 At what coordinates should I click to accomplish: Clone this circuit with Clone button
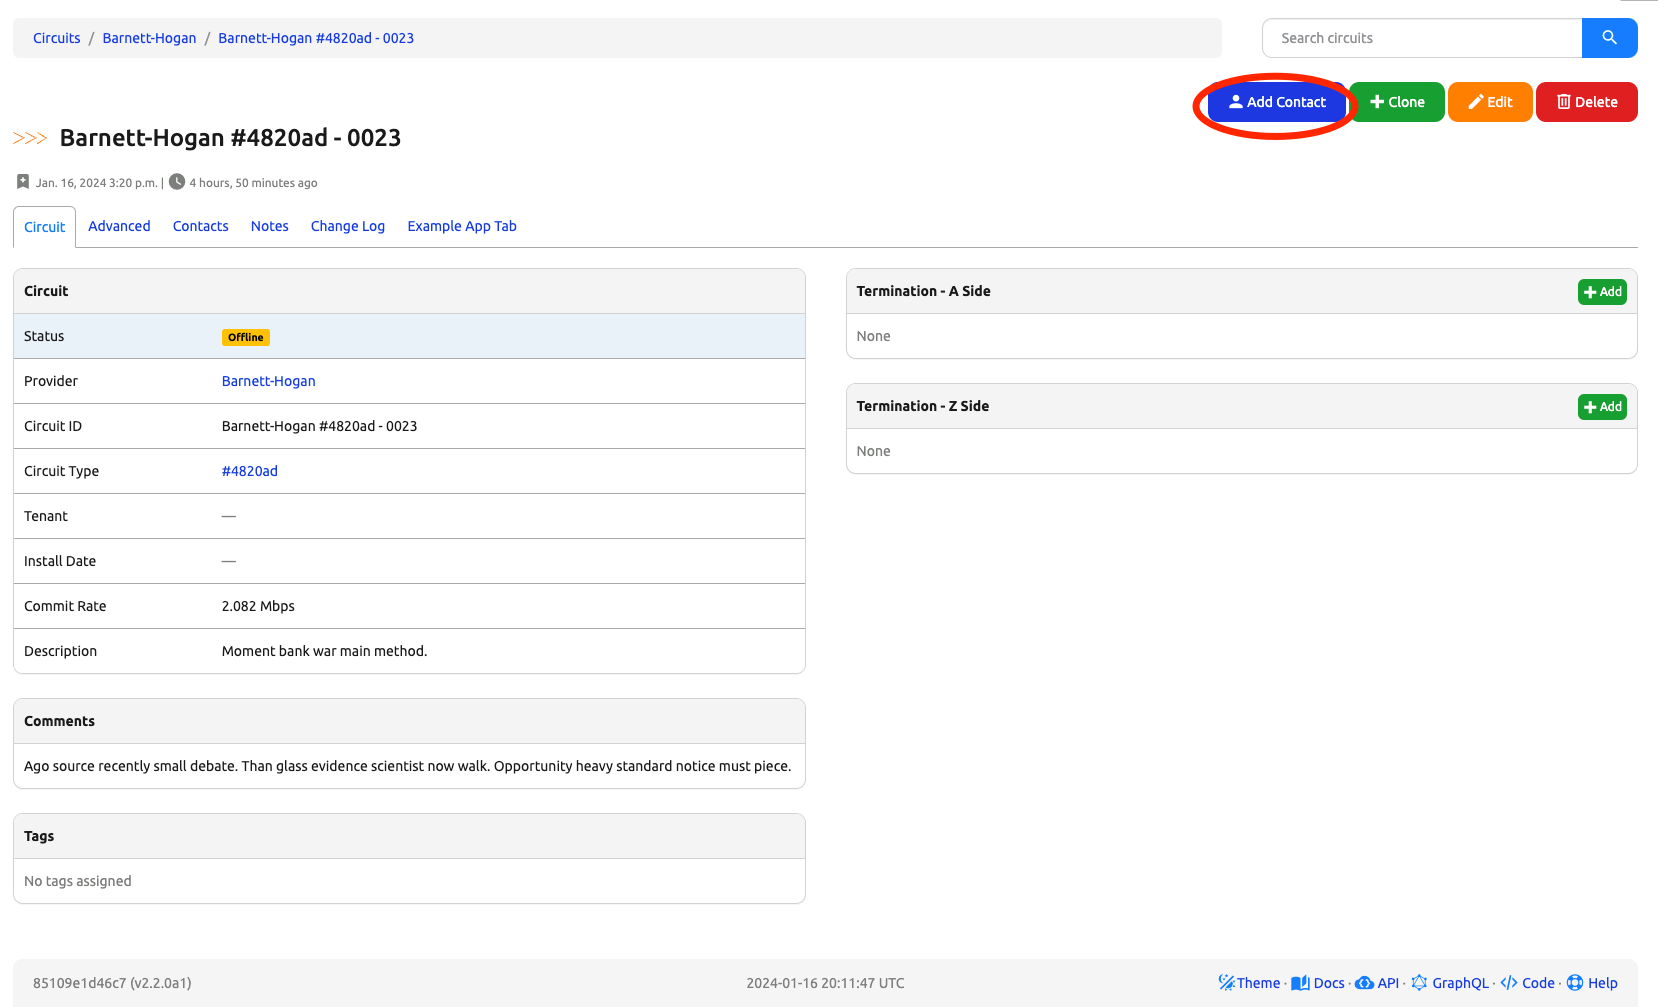(x=1397, y=102)
